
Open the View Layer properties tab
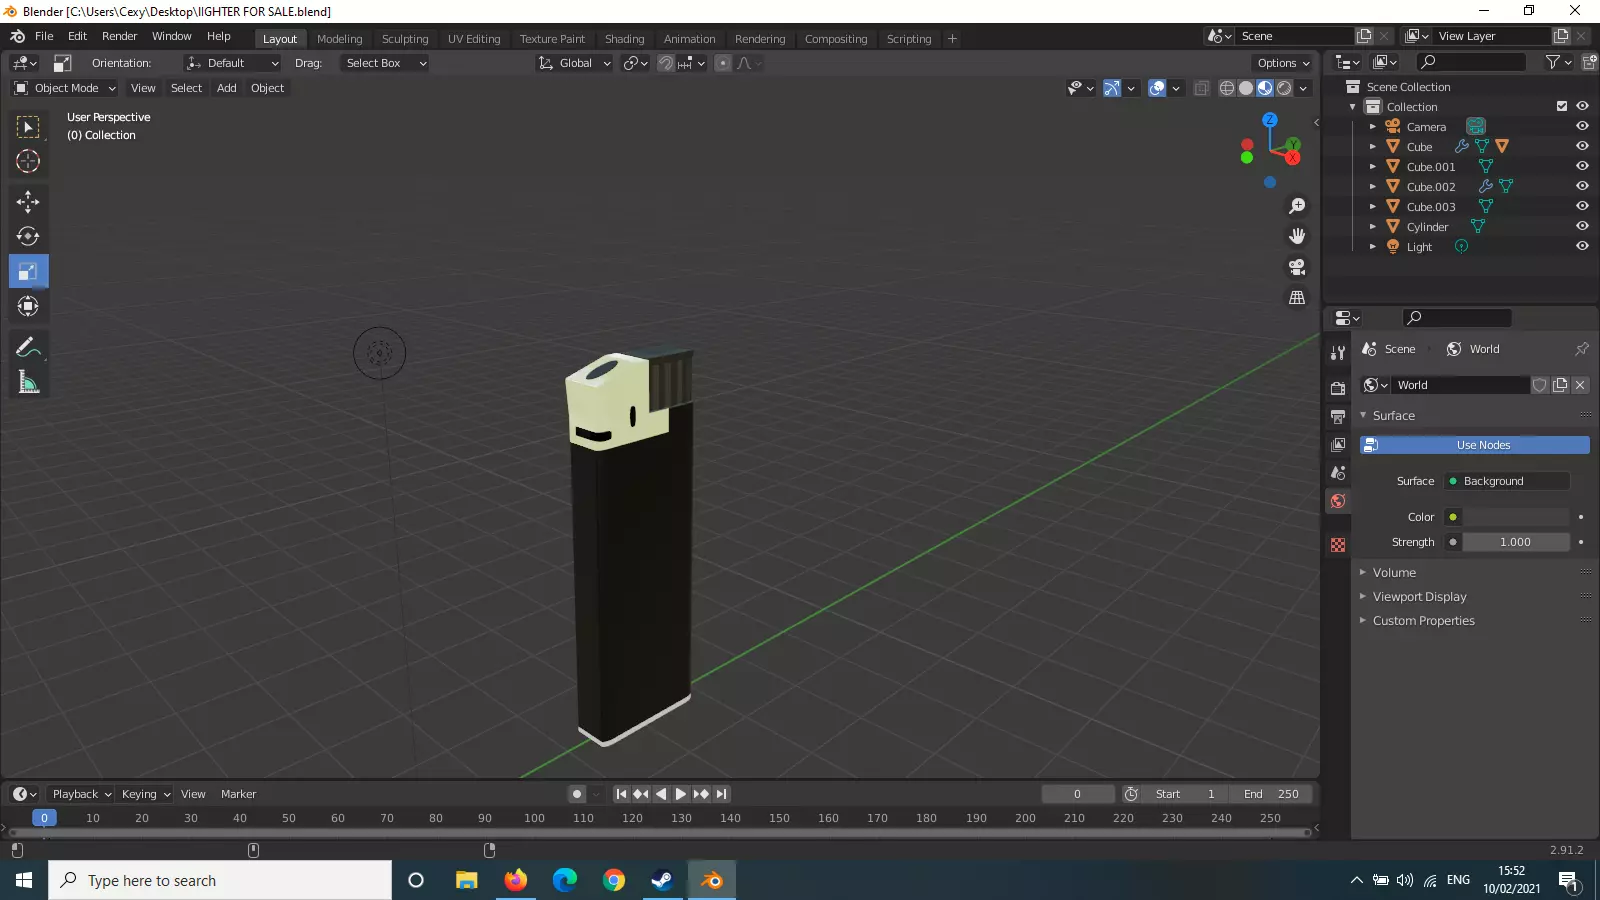pos(1338,444)
